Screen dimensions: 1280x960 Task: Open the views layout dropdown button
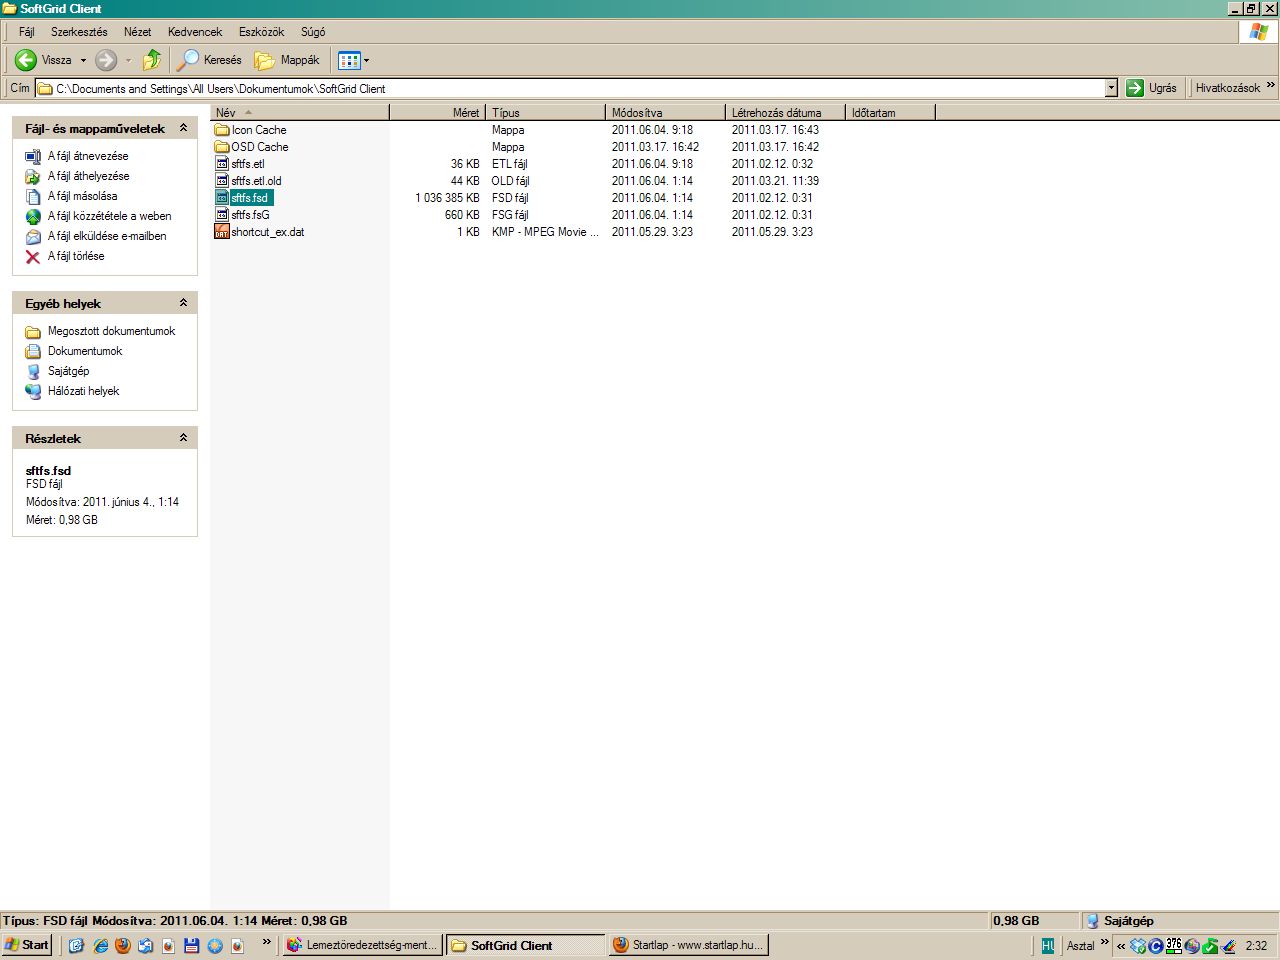[x=354, y=60]
